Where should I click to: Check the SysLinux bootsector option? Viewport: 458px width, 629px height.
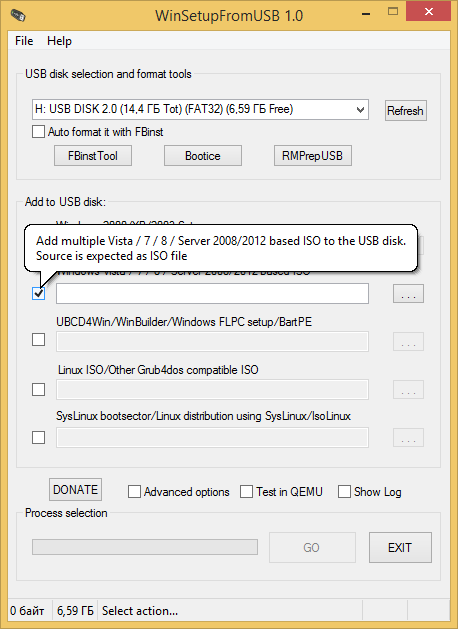39,437
